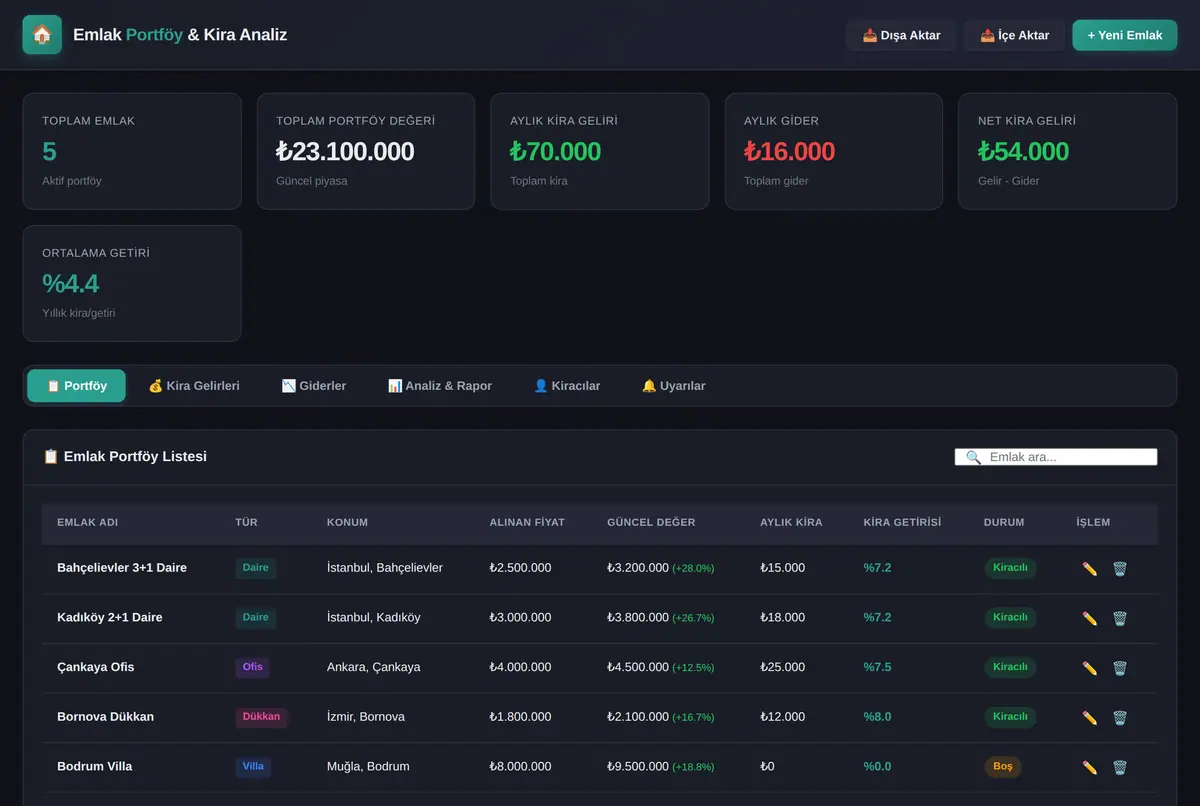Go to Analiz & Rapor tab
Viewport: 1200px width, 806px height.
440,386
